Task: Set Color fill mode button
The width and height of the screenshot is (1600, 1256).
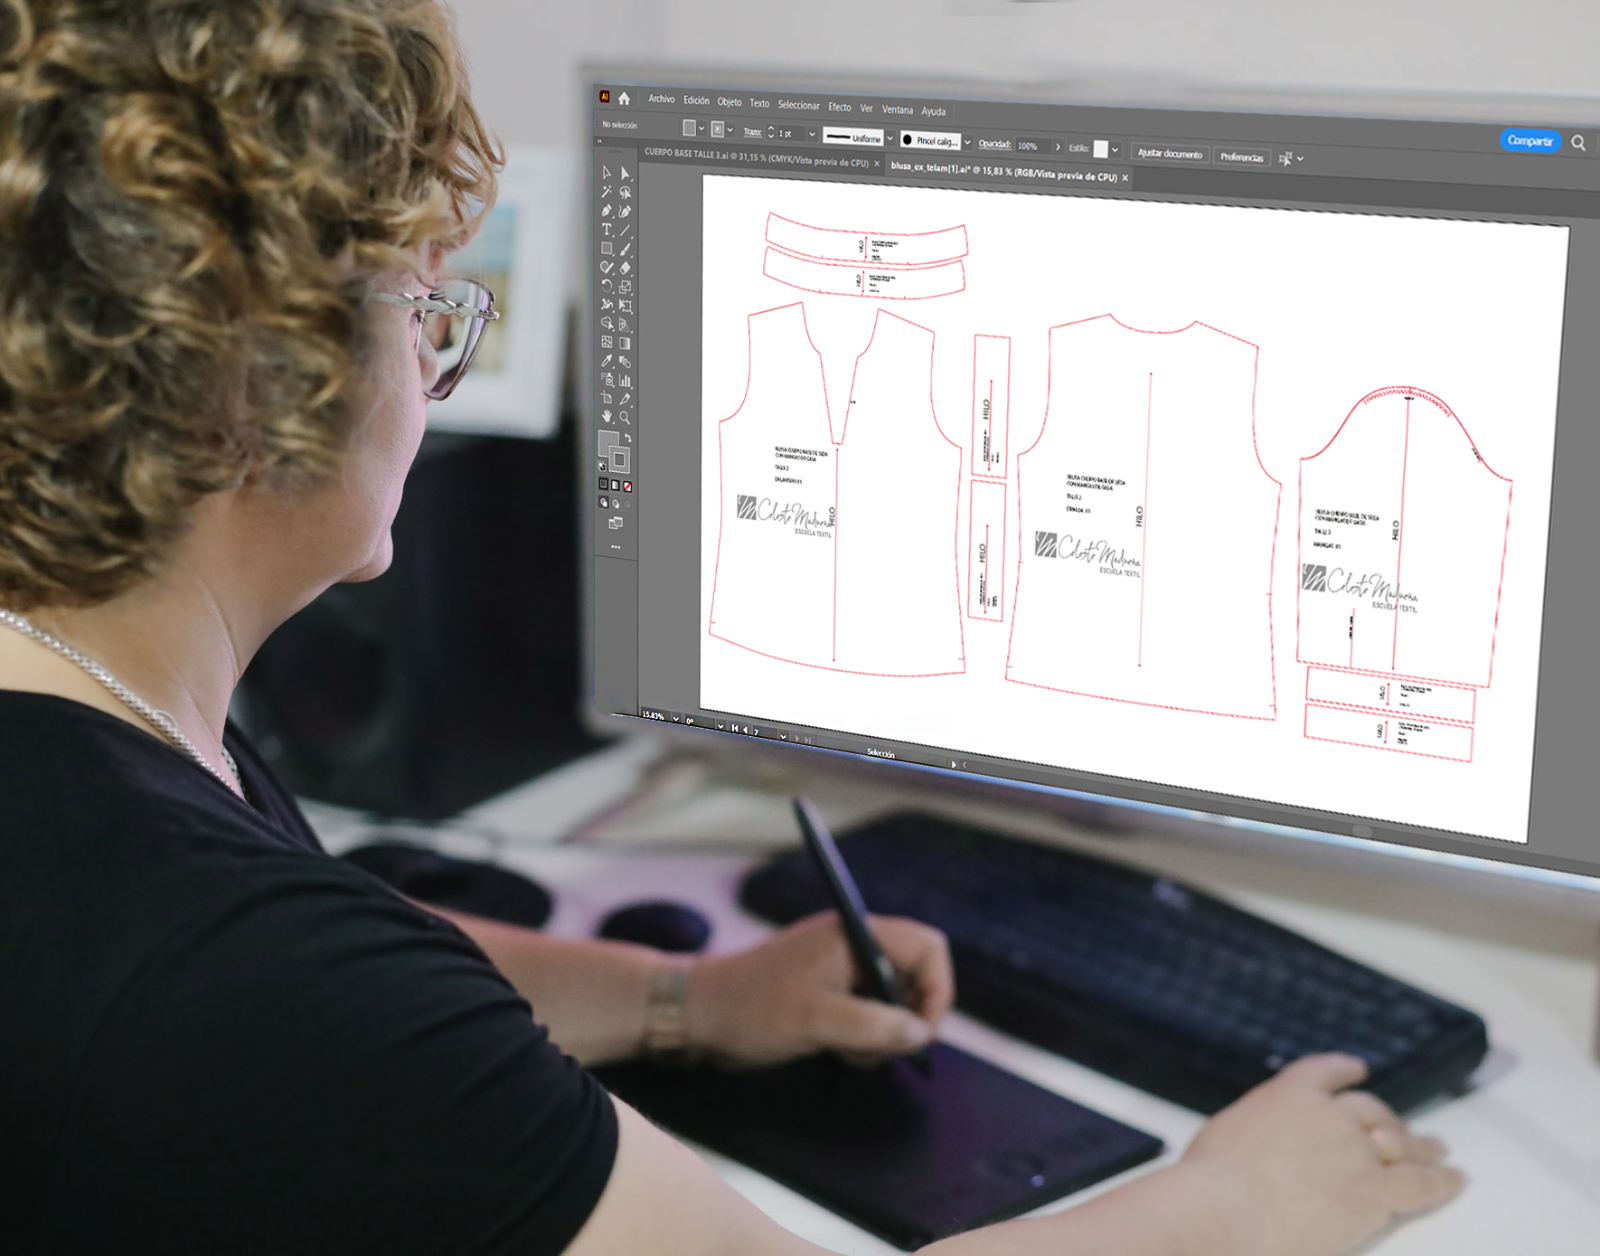Action: tap(603, 485)
